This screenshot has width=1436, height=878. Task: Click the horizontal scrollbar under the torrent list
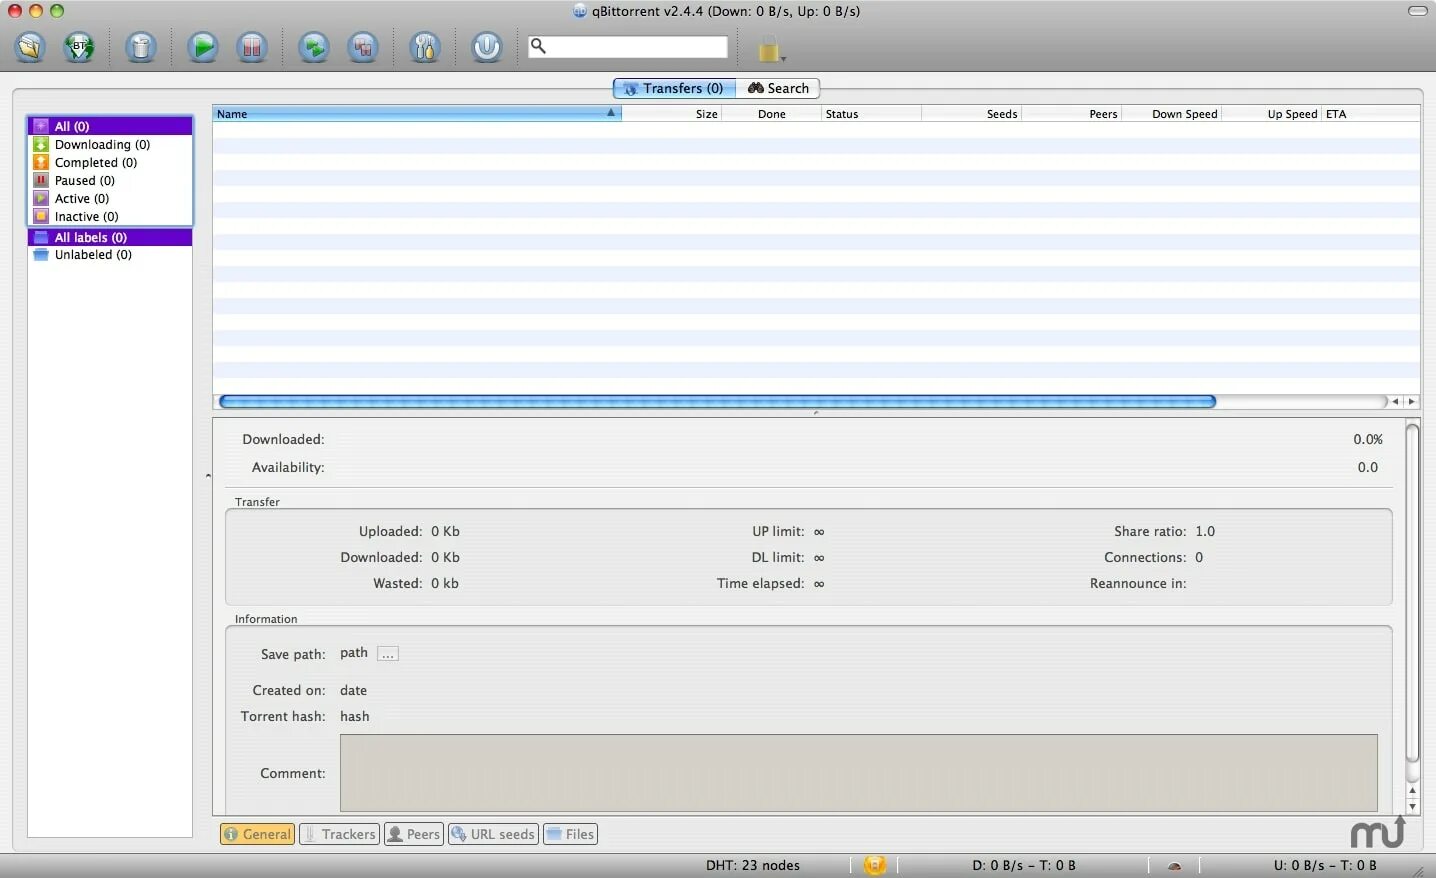tap(717, 401)
